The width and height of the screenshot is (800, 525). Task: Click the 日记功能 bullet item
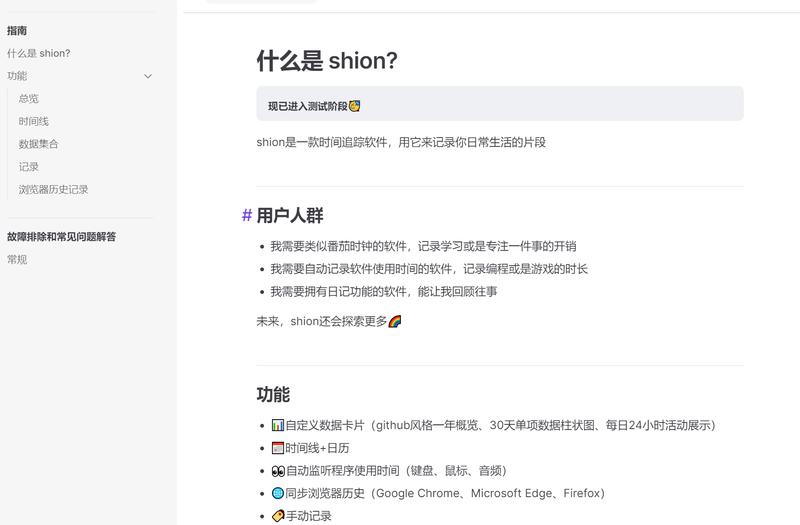(x=383, y=292)
